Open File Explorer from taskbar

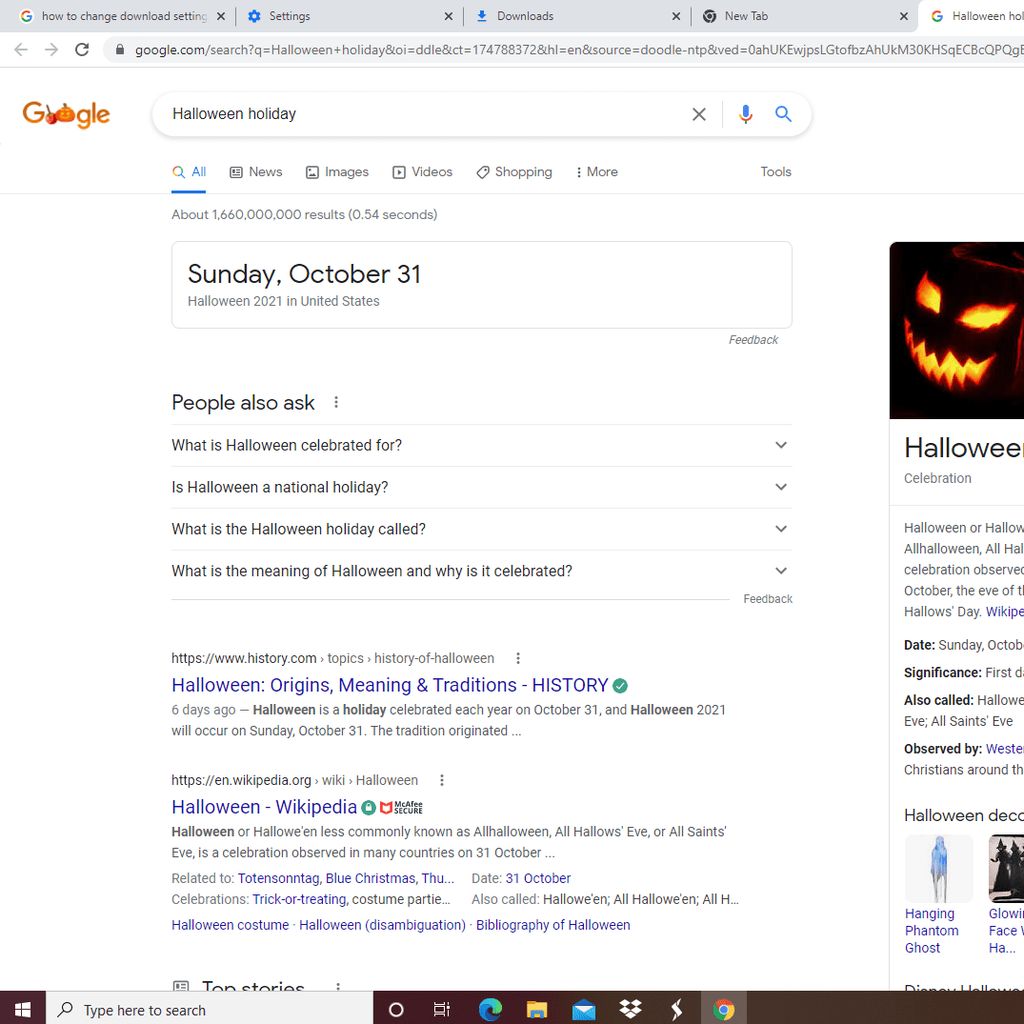[536, 1010]
